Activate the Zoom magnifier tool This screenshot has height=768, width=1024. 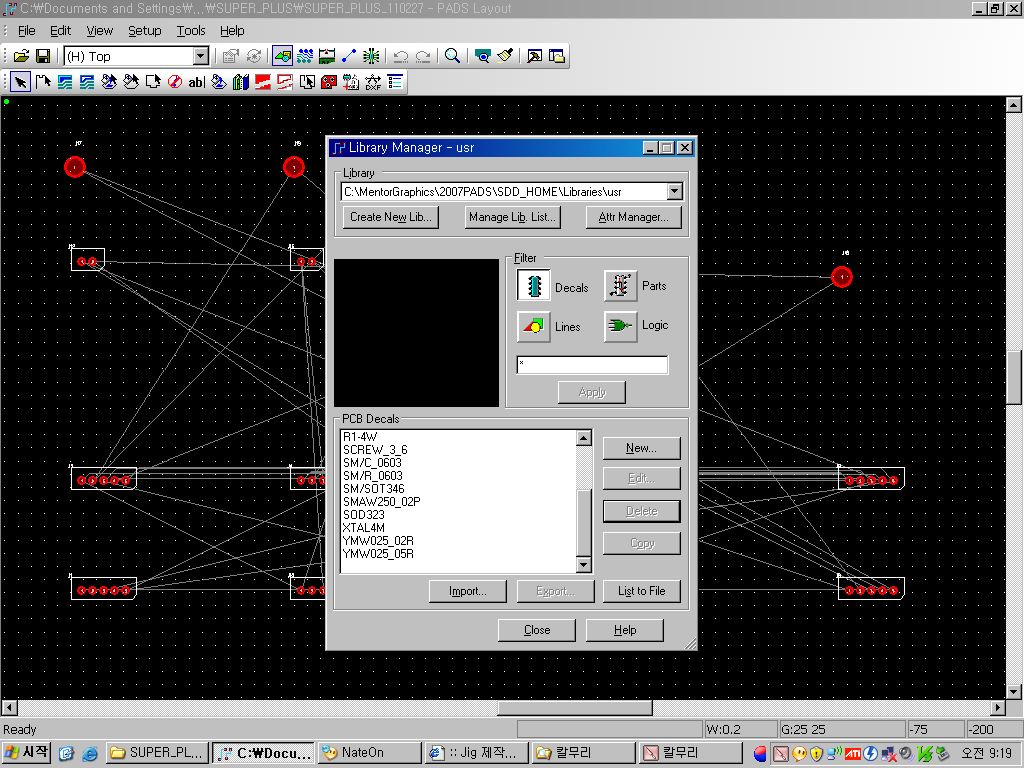[x=452, y=56]
